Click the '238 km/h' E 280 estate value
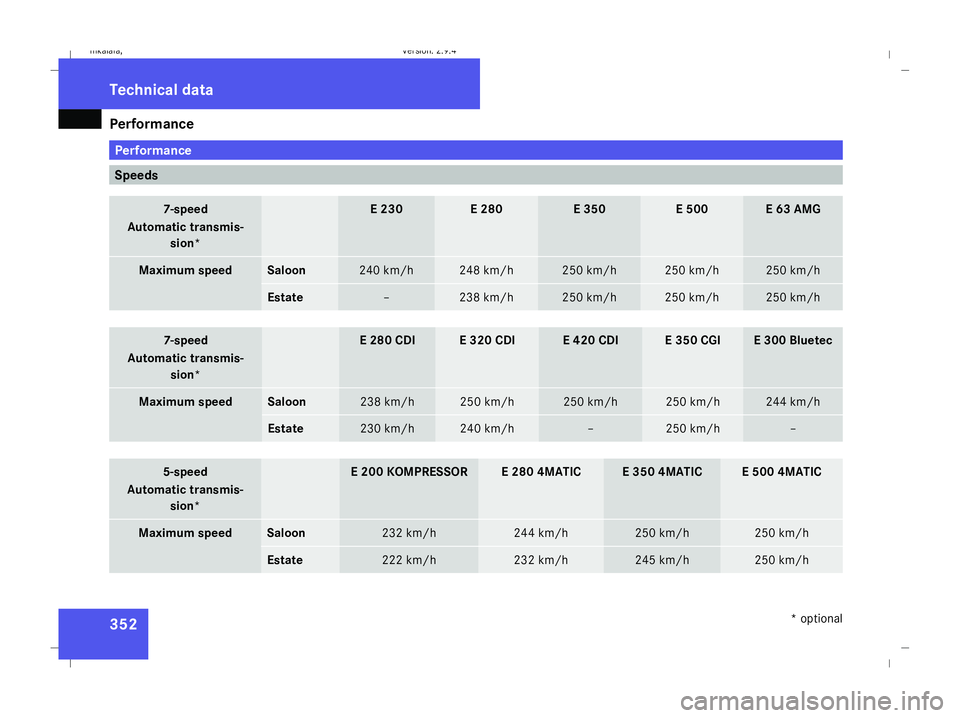Image resolution: width=960 pixels, height=718 pixels. click(x=486, y=297)
